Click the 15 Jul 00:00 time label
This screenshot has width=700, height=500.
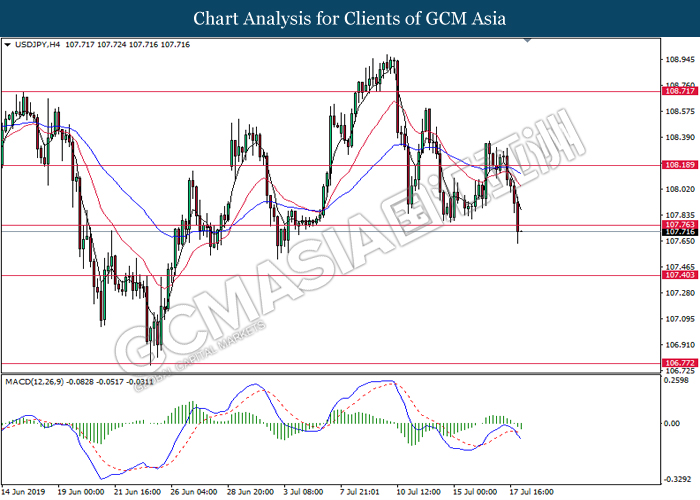coord(475,492)
